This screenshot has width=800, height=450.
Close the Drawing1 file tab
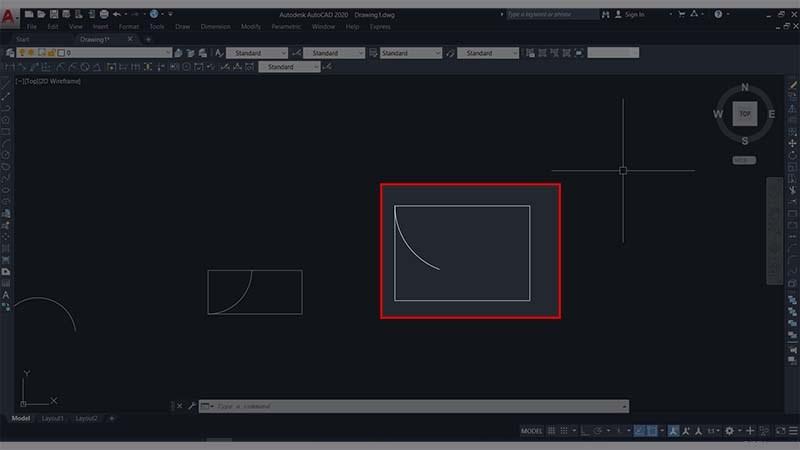tap(130, 39)
